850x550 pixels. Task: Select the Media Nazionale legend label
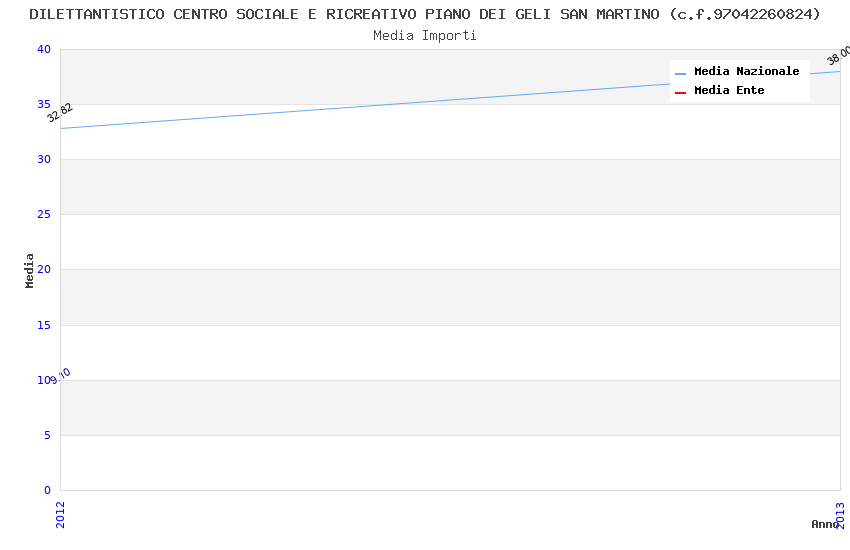(x=746, y=72)
